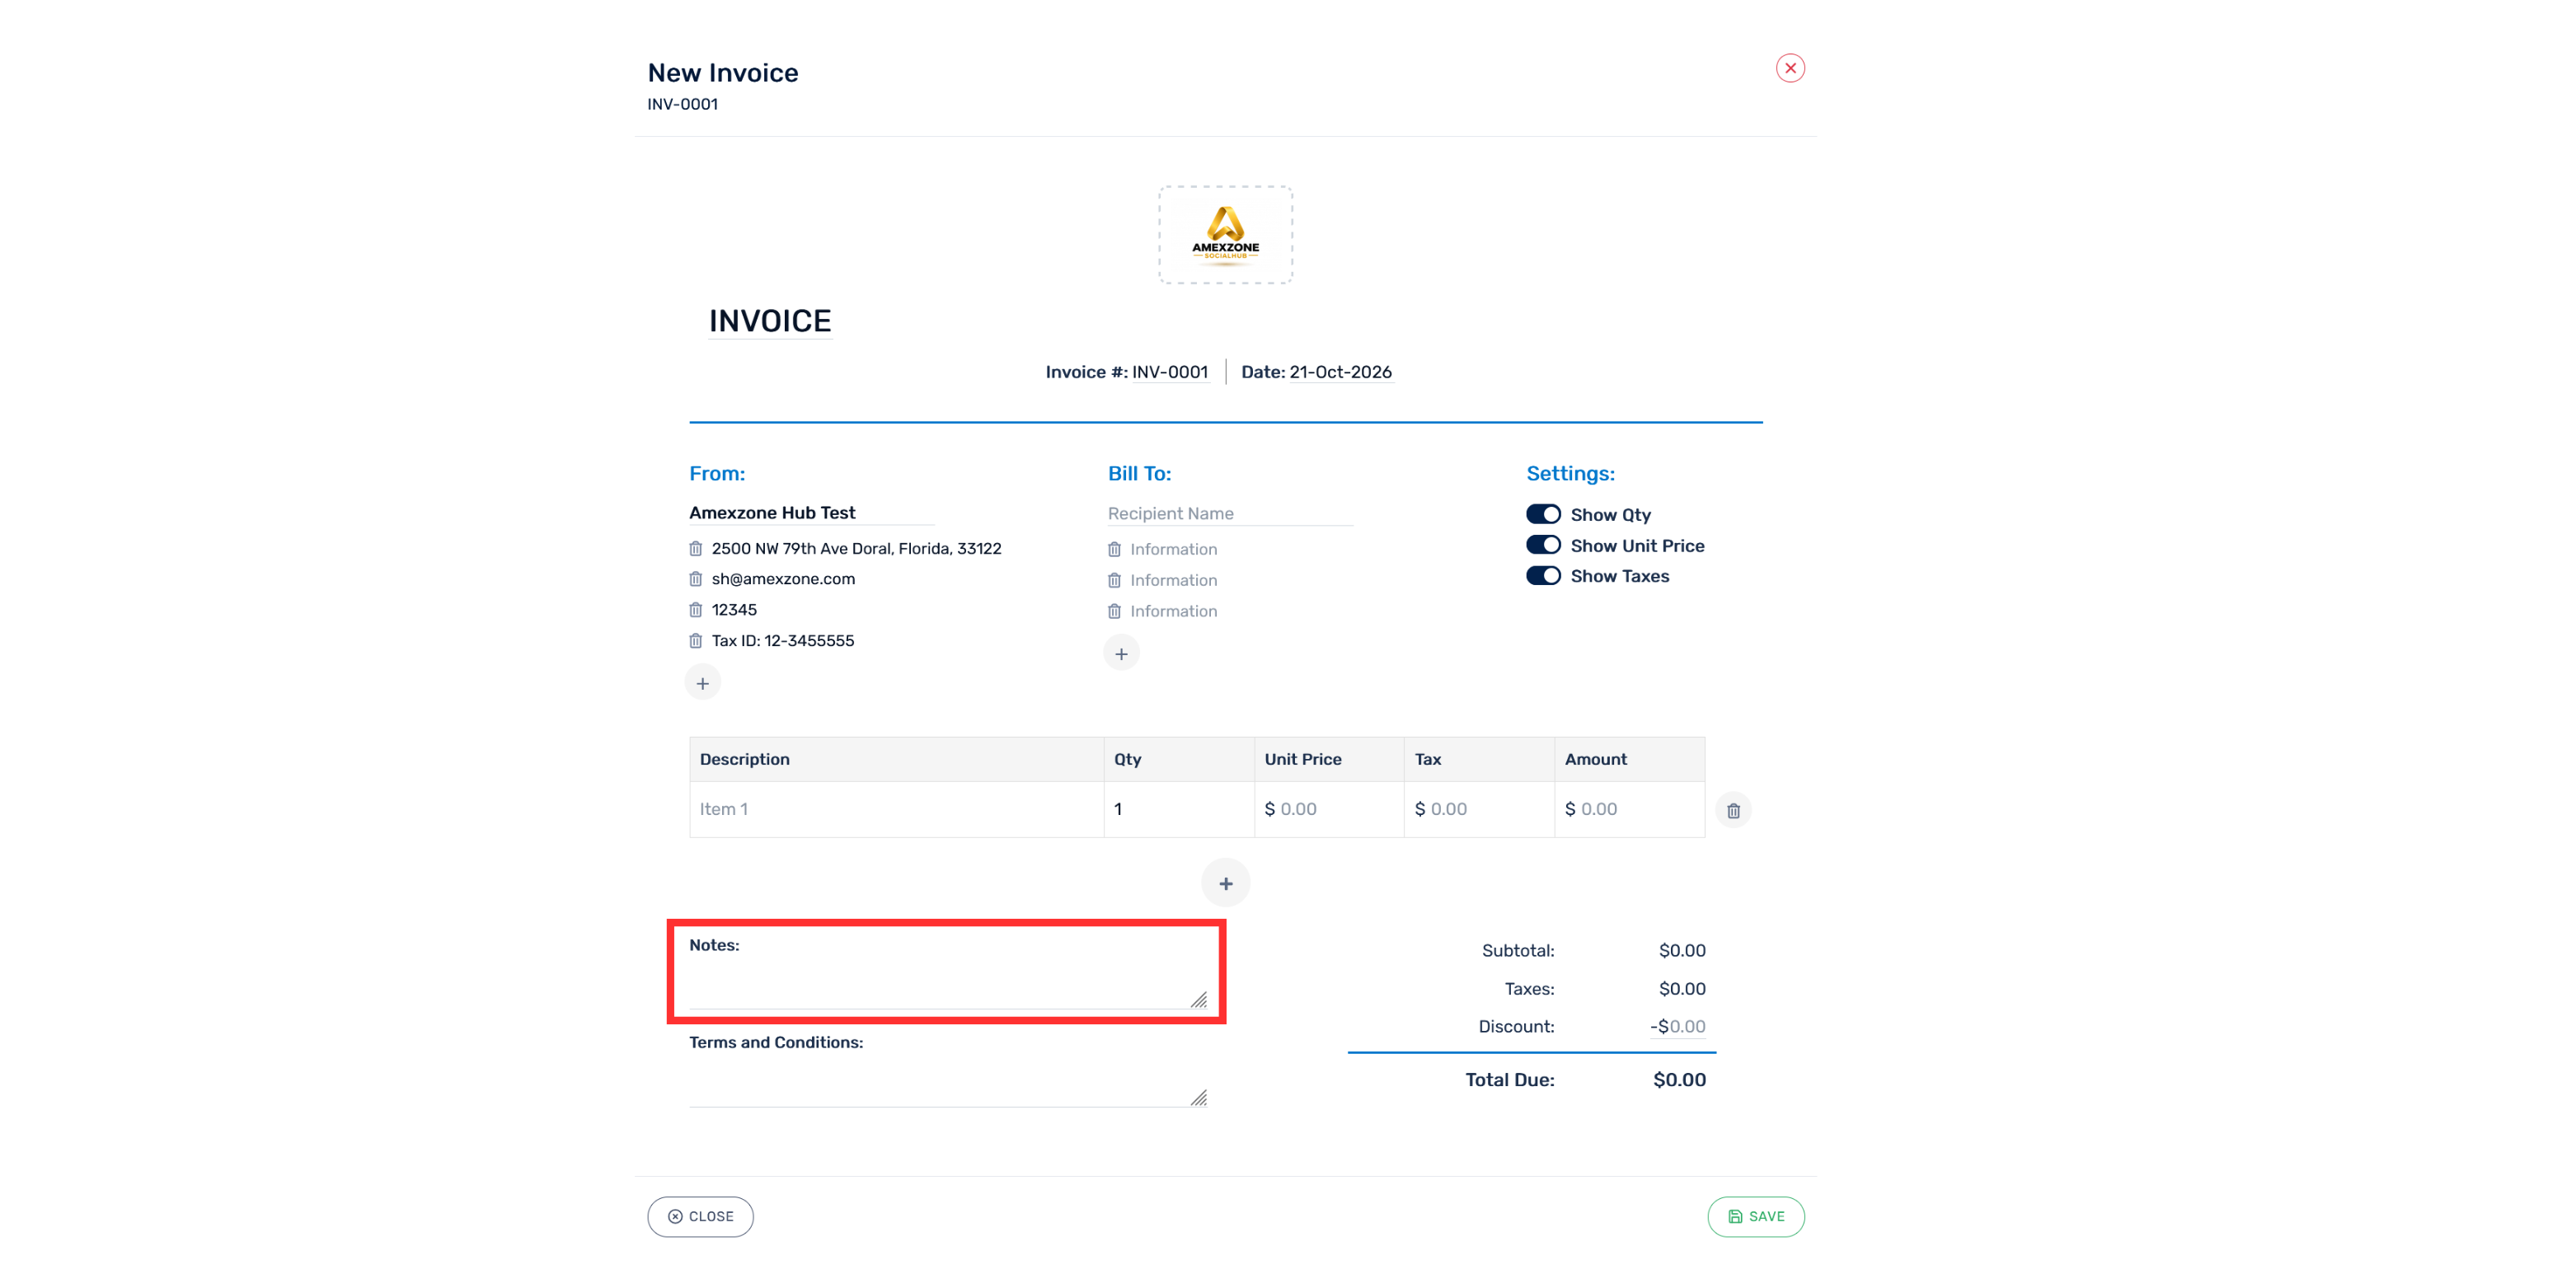
Task: Remove first Bill To Information line
Action: (1114, 550)
